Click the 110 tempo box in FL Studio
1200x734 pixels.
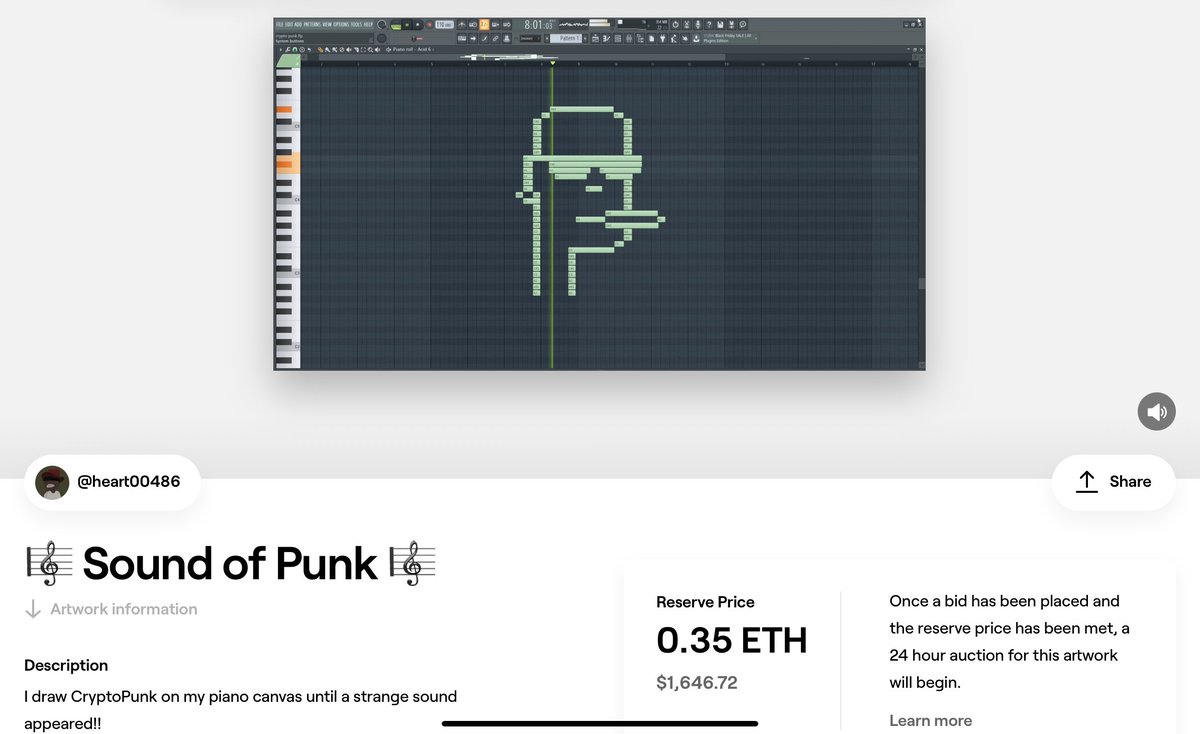coord(444,25)
